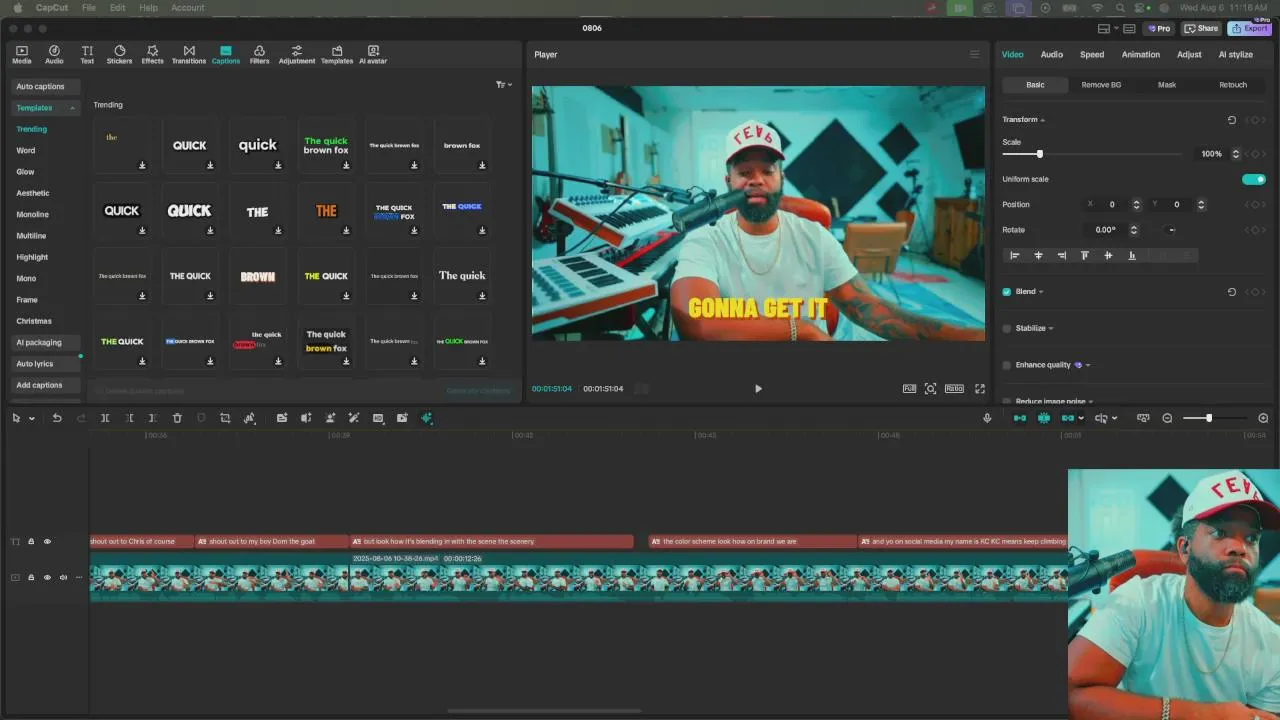Viewport: 1280px width, 720px height.
Task: Open the Filters panel
Action: coord(259,55)
